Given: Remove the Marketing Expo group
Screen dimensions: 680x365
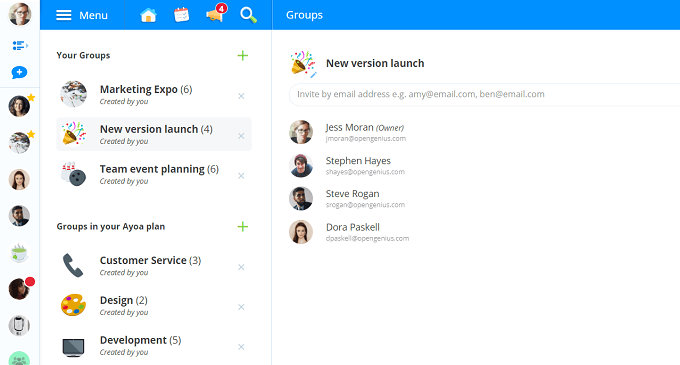Looking at the screenshot, I should [241, 96].
